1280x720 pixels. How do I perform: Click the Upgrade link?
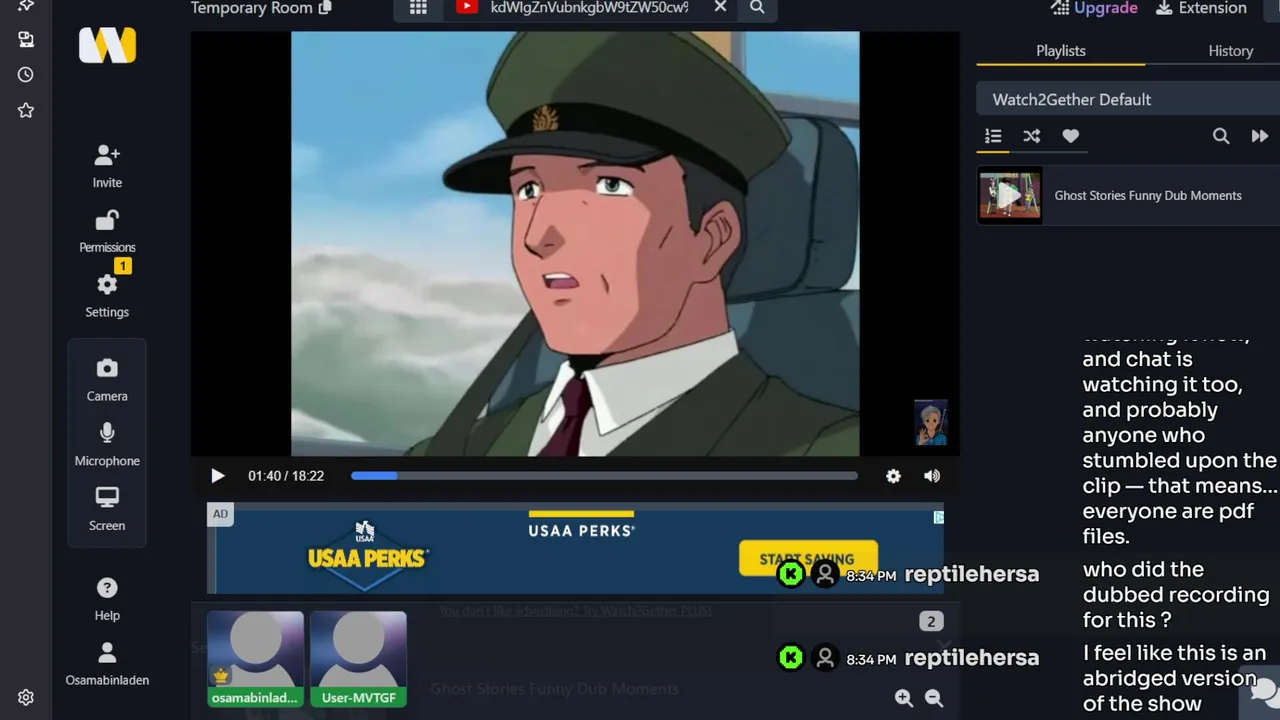(1094, 8)
